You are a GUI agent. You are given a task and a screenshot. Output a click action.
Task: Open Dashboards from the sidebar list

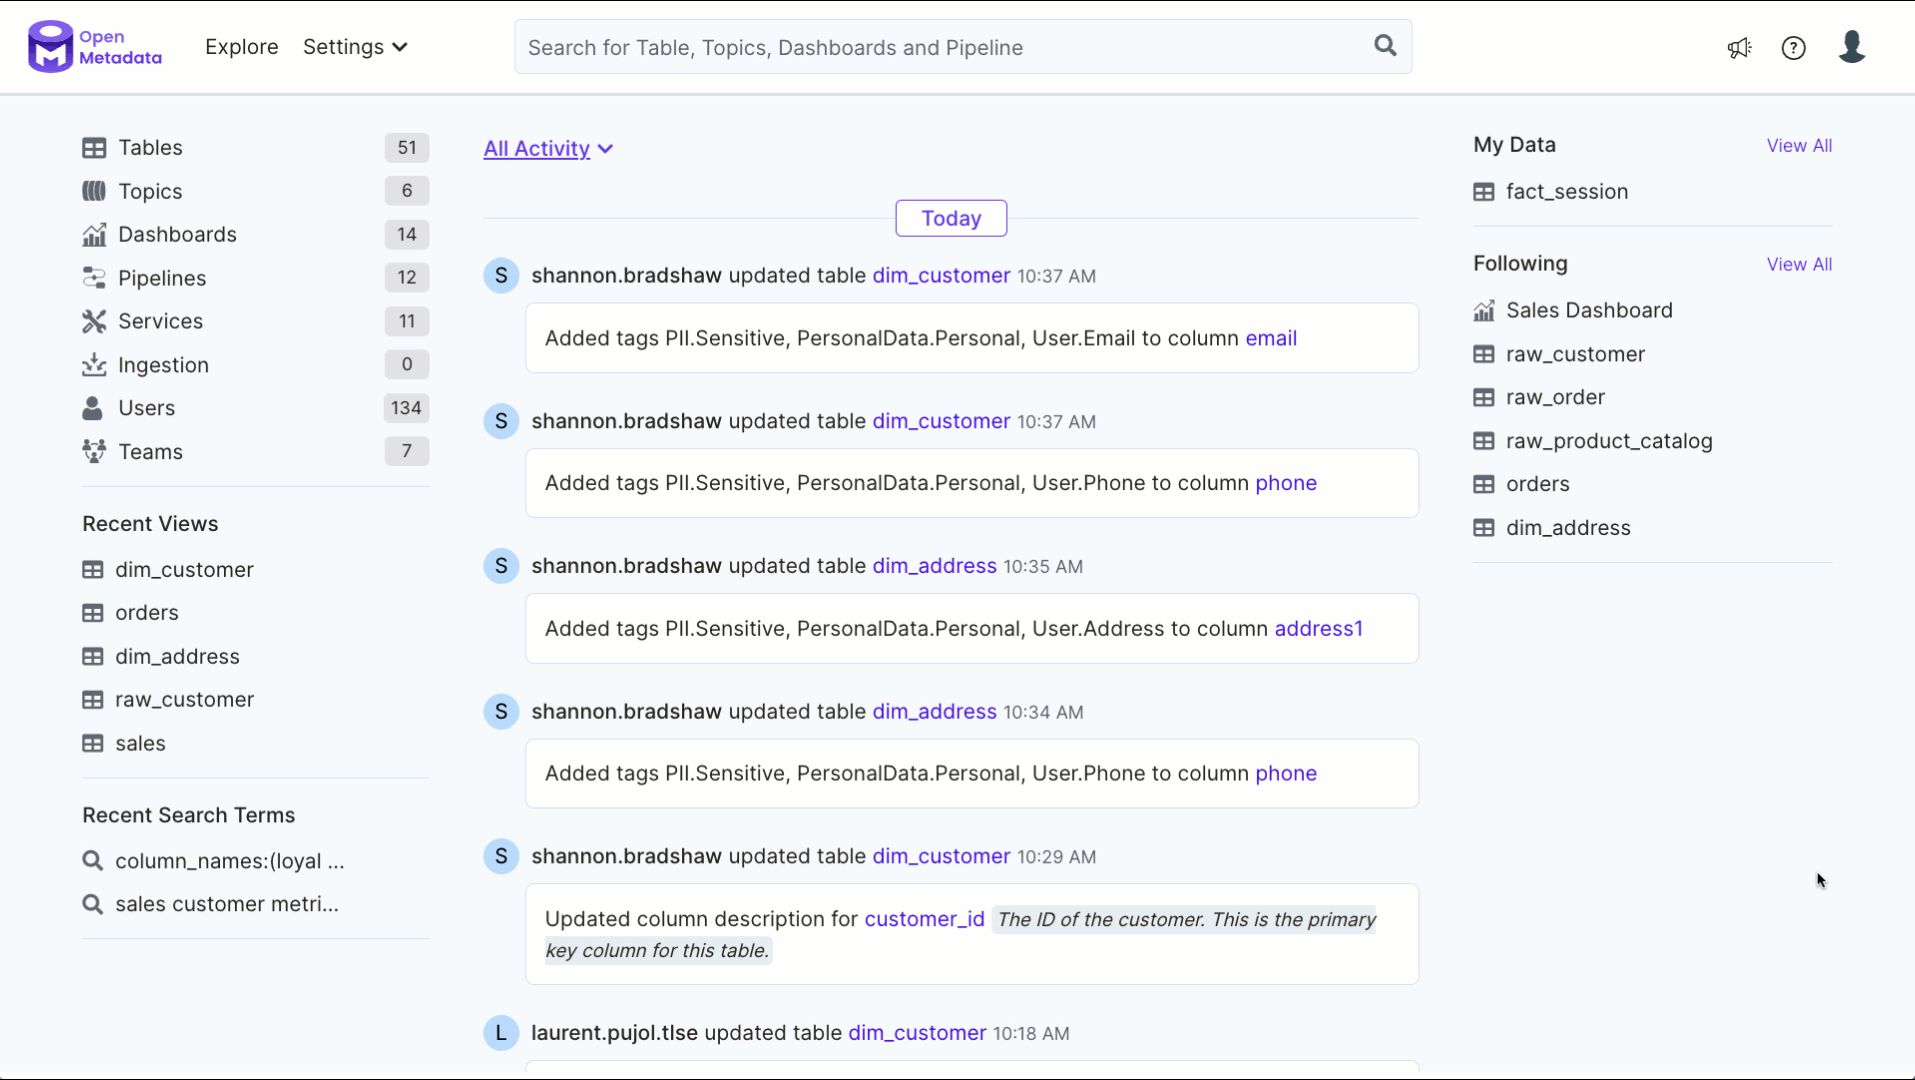click(x=177, y=234)
